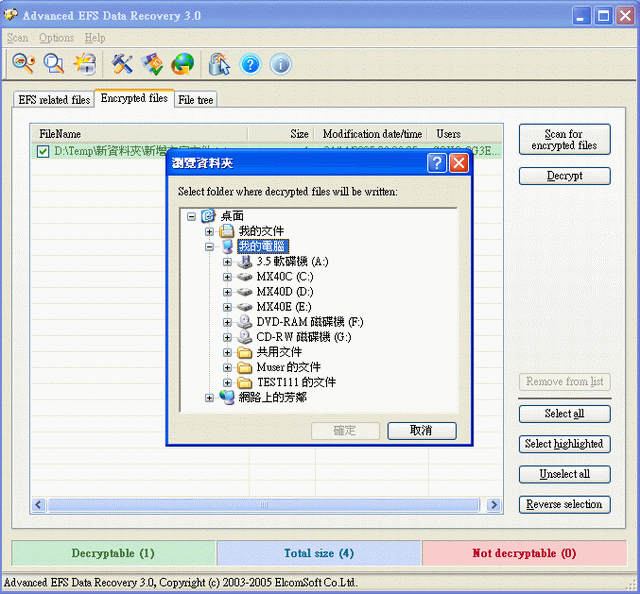Screen dimensions: 640x594
Task: Open the Help menu
Action: 95,38
